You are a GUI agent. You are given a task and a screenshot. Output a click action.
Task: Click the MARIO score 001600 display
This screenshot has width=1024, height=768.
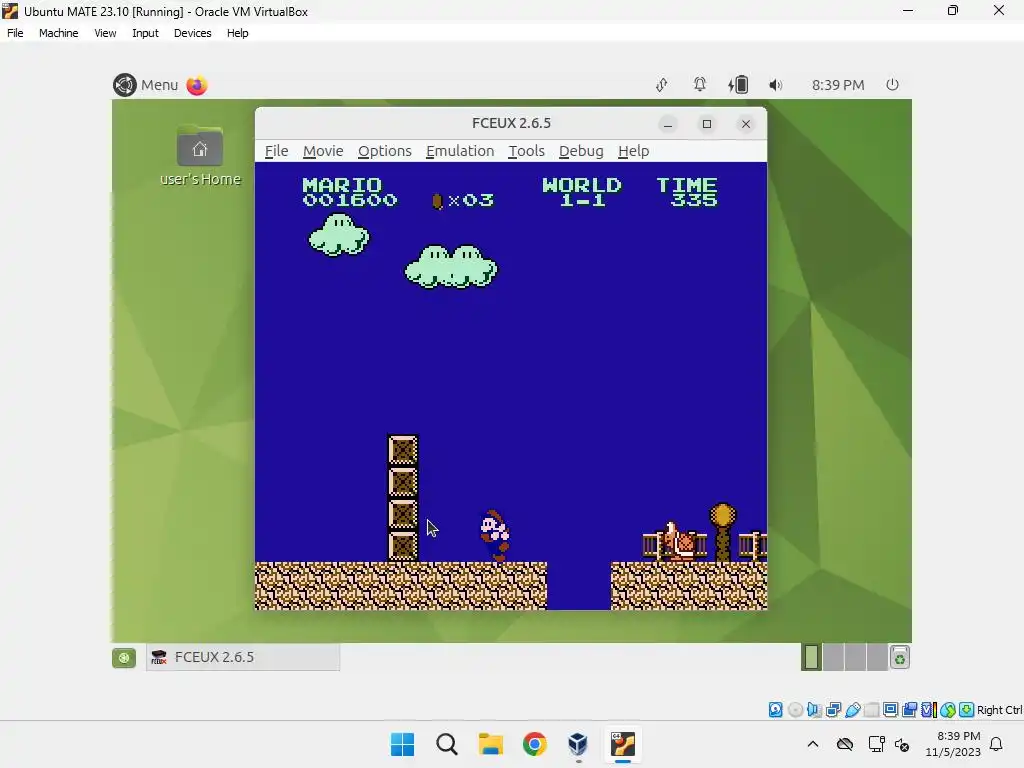click(x=349, y=193)
